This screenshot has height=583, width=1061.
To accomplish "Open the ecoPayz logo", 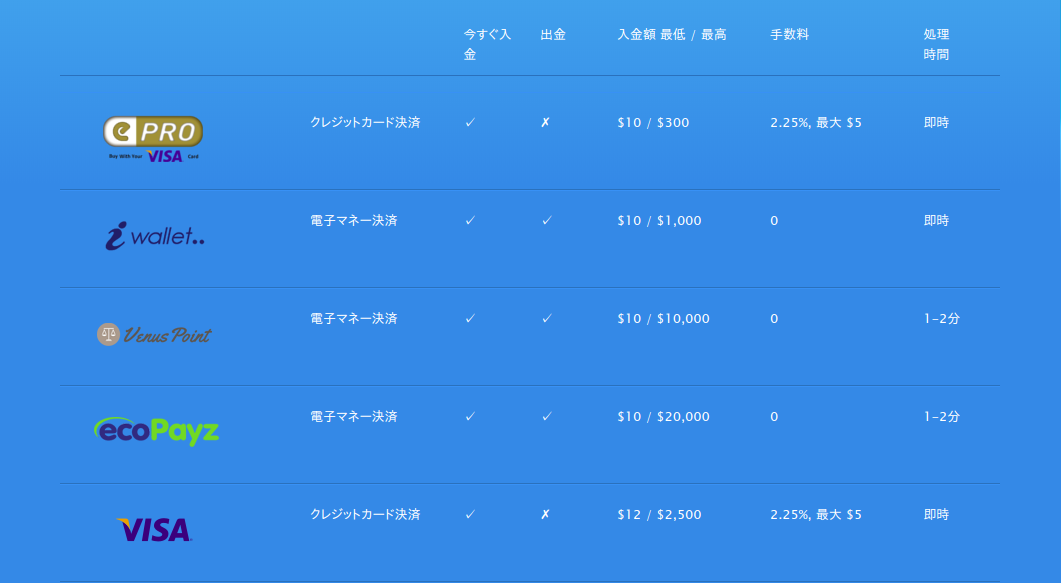I will (x=156, y=432).
